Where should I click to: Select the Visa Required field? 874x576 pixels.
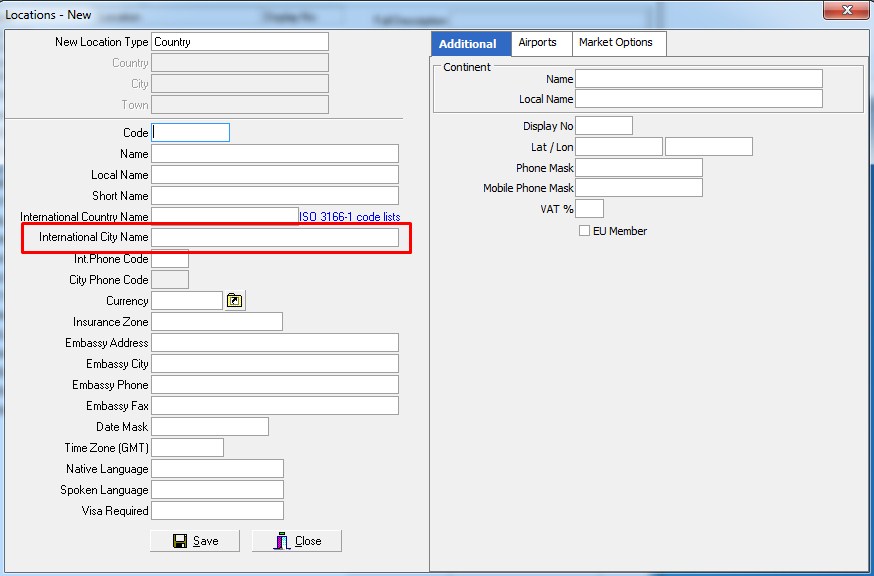coord(217,511)
